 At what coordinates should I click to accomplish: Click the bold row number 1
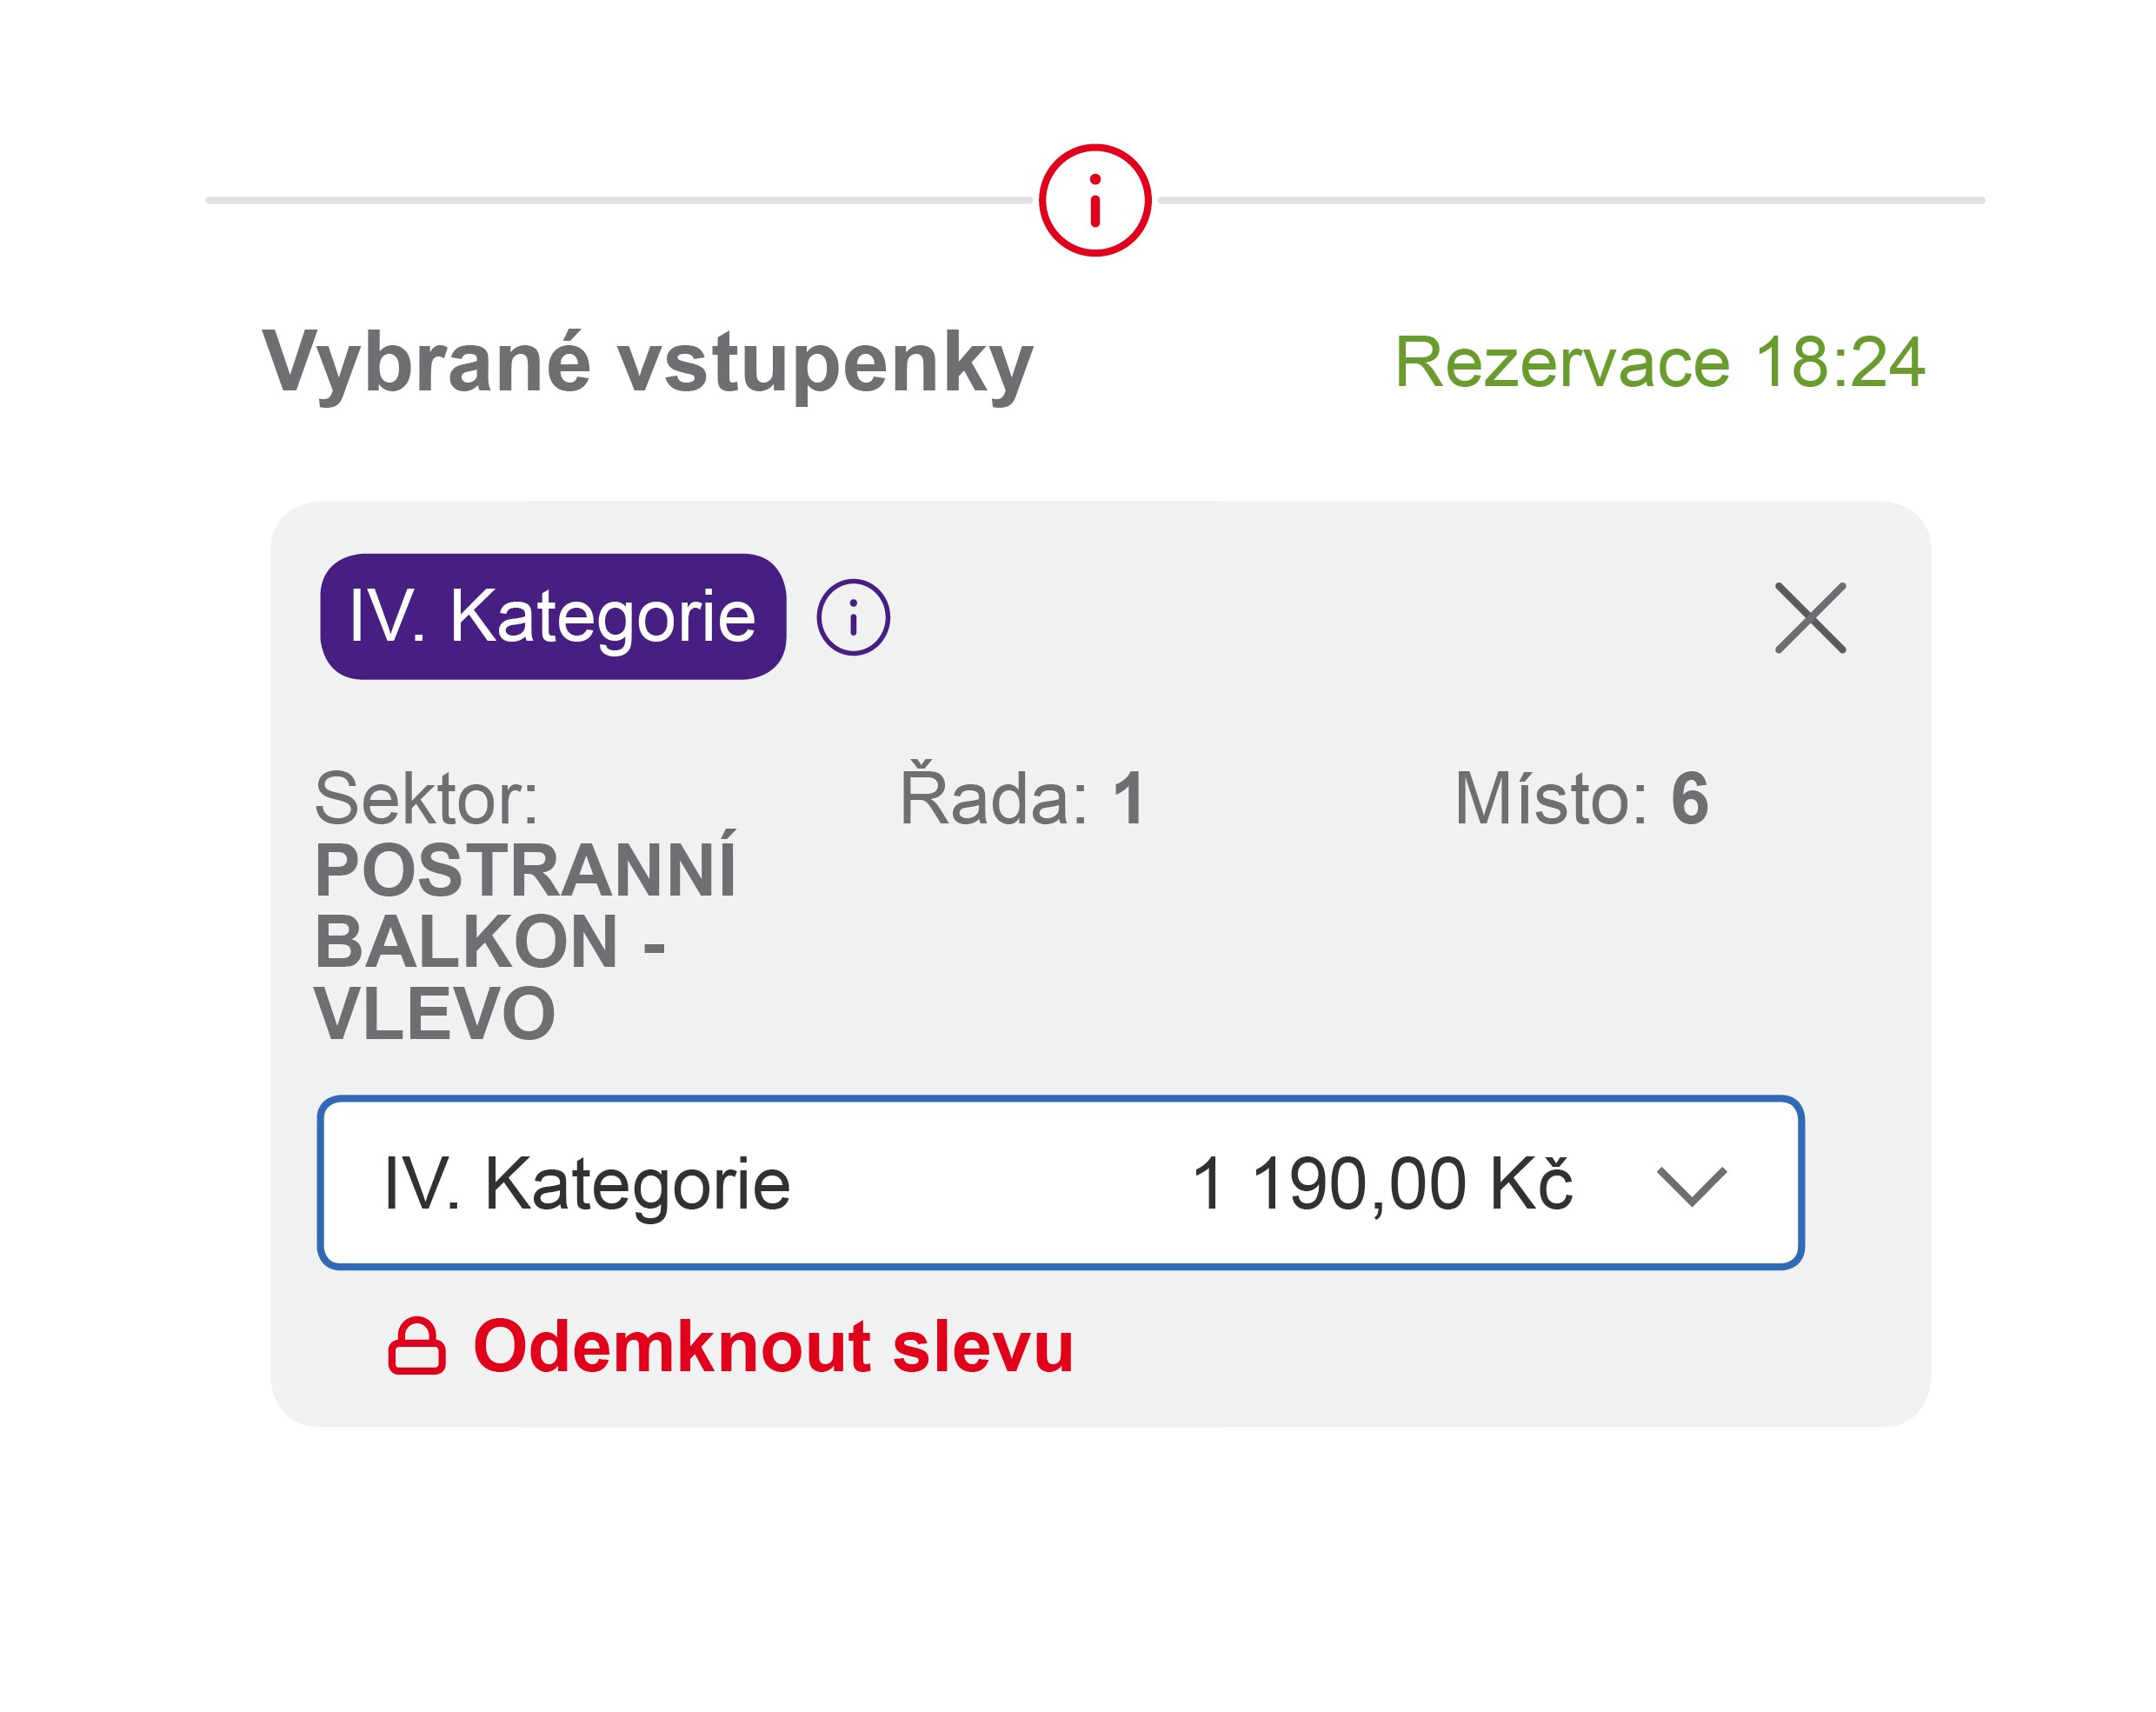coord(1129,799)
